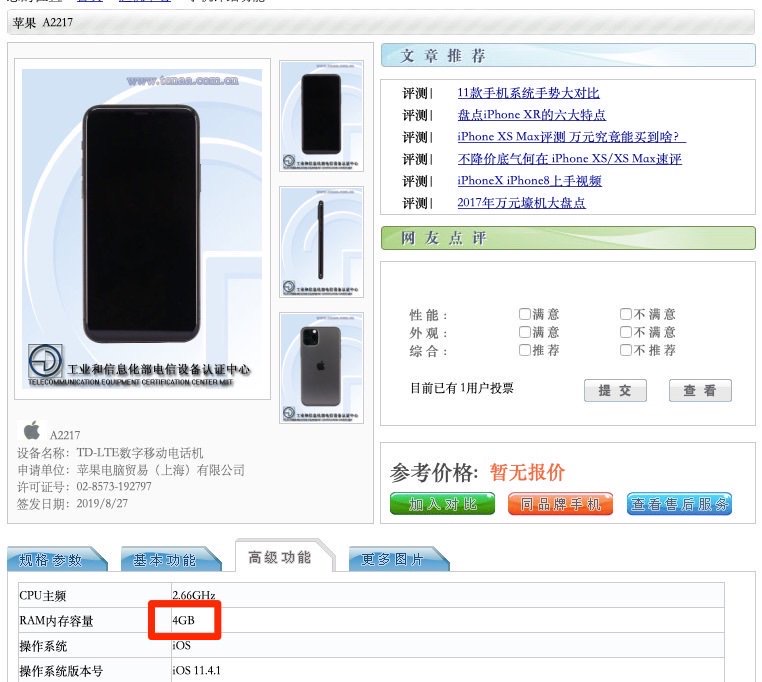Click the blue 查看售后服务 button

[679, 504]
